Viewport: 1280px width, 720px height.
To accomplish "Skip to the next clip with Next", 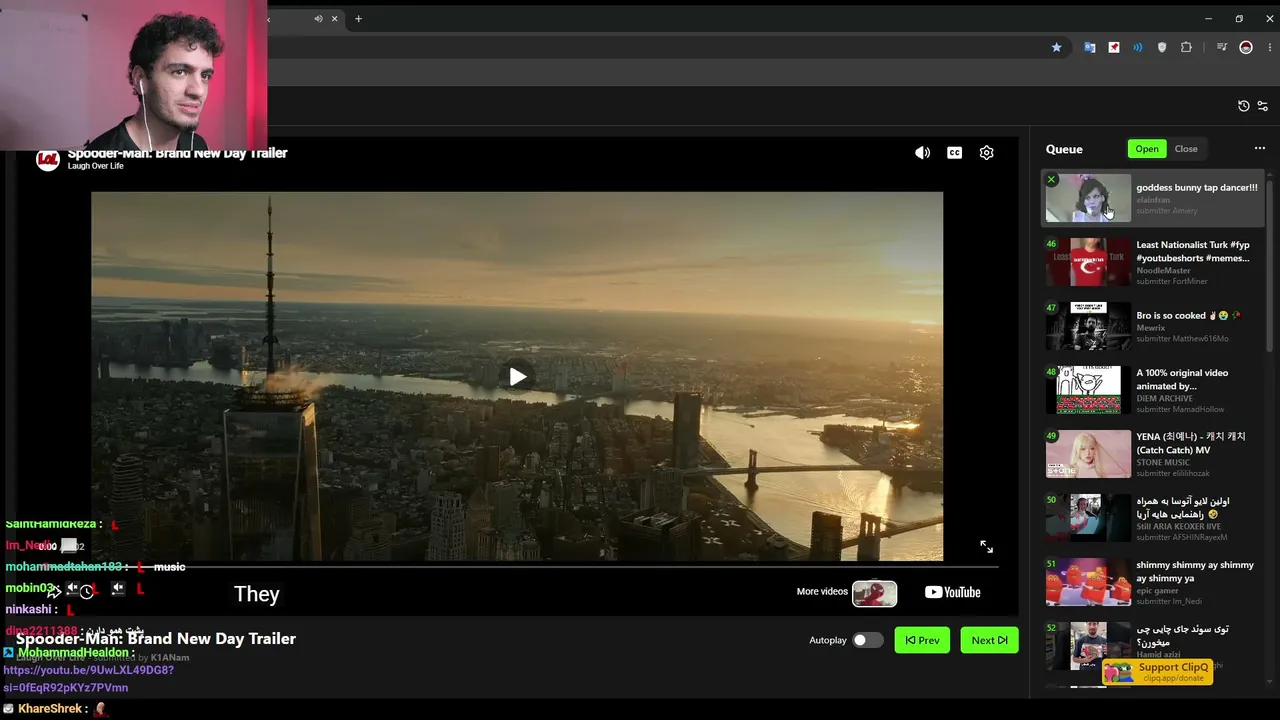I will click(x=989, y=640).
